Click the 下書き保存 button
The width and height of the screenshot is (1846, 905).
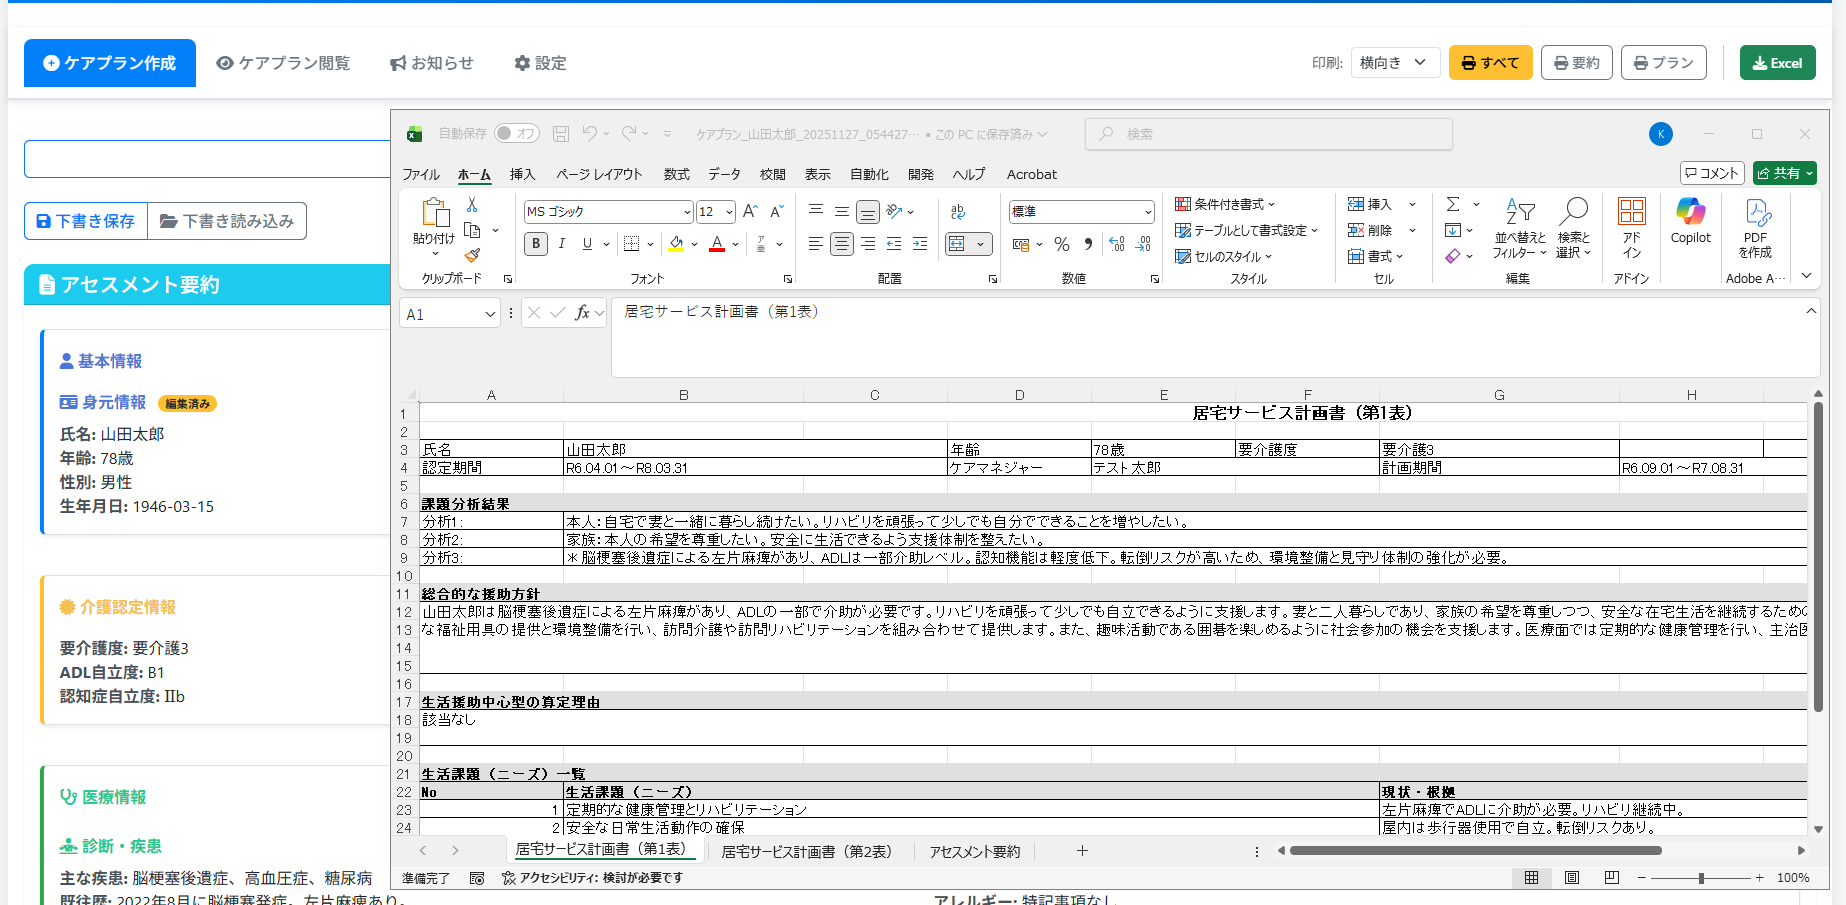point(85,221)
